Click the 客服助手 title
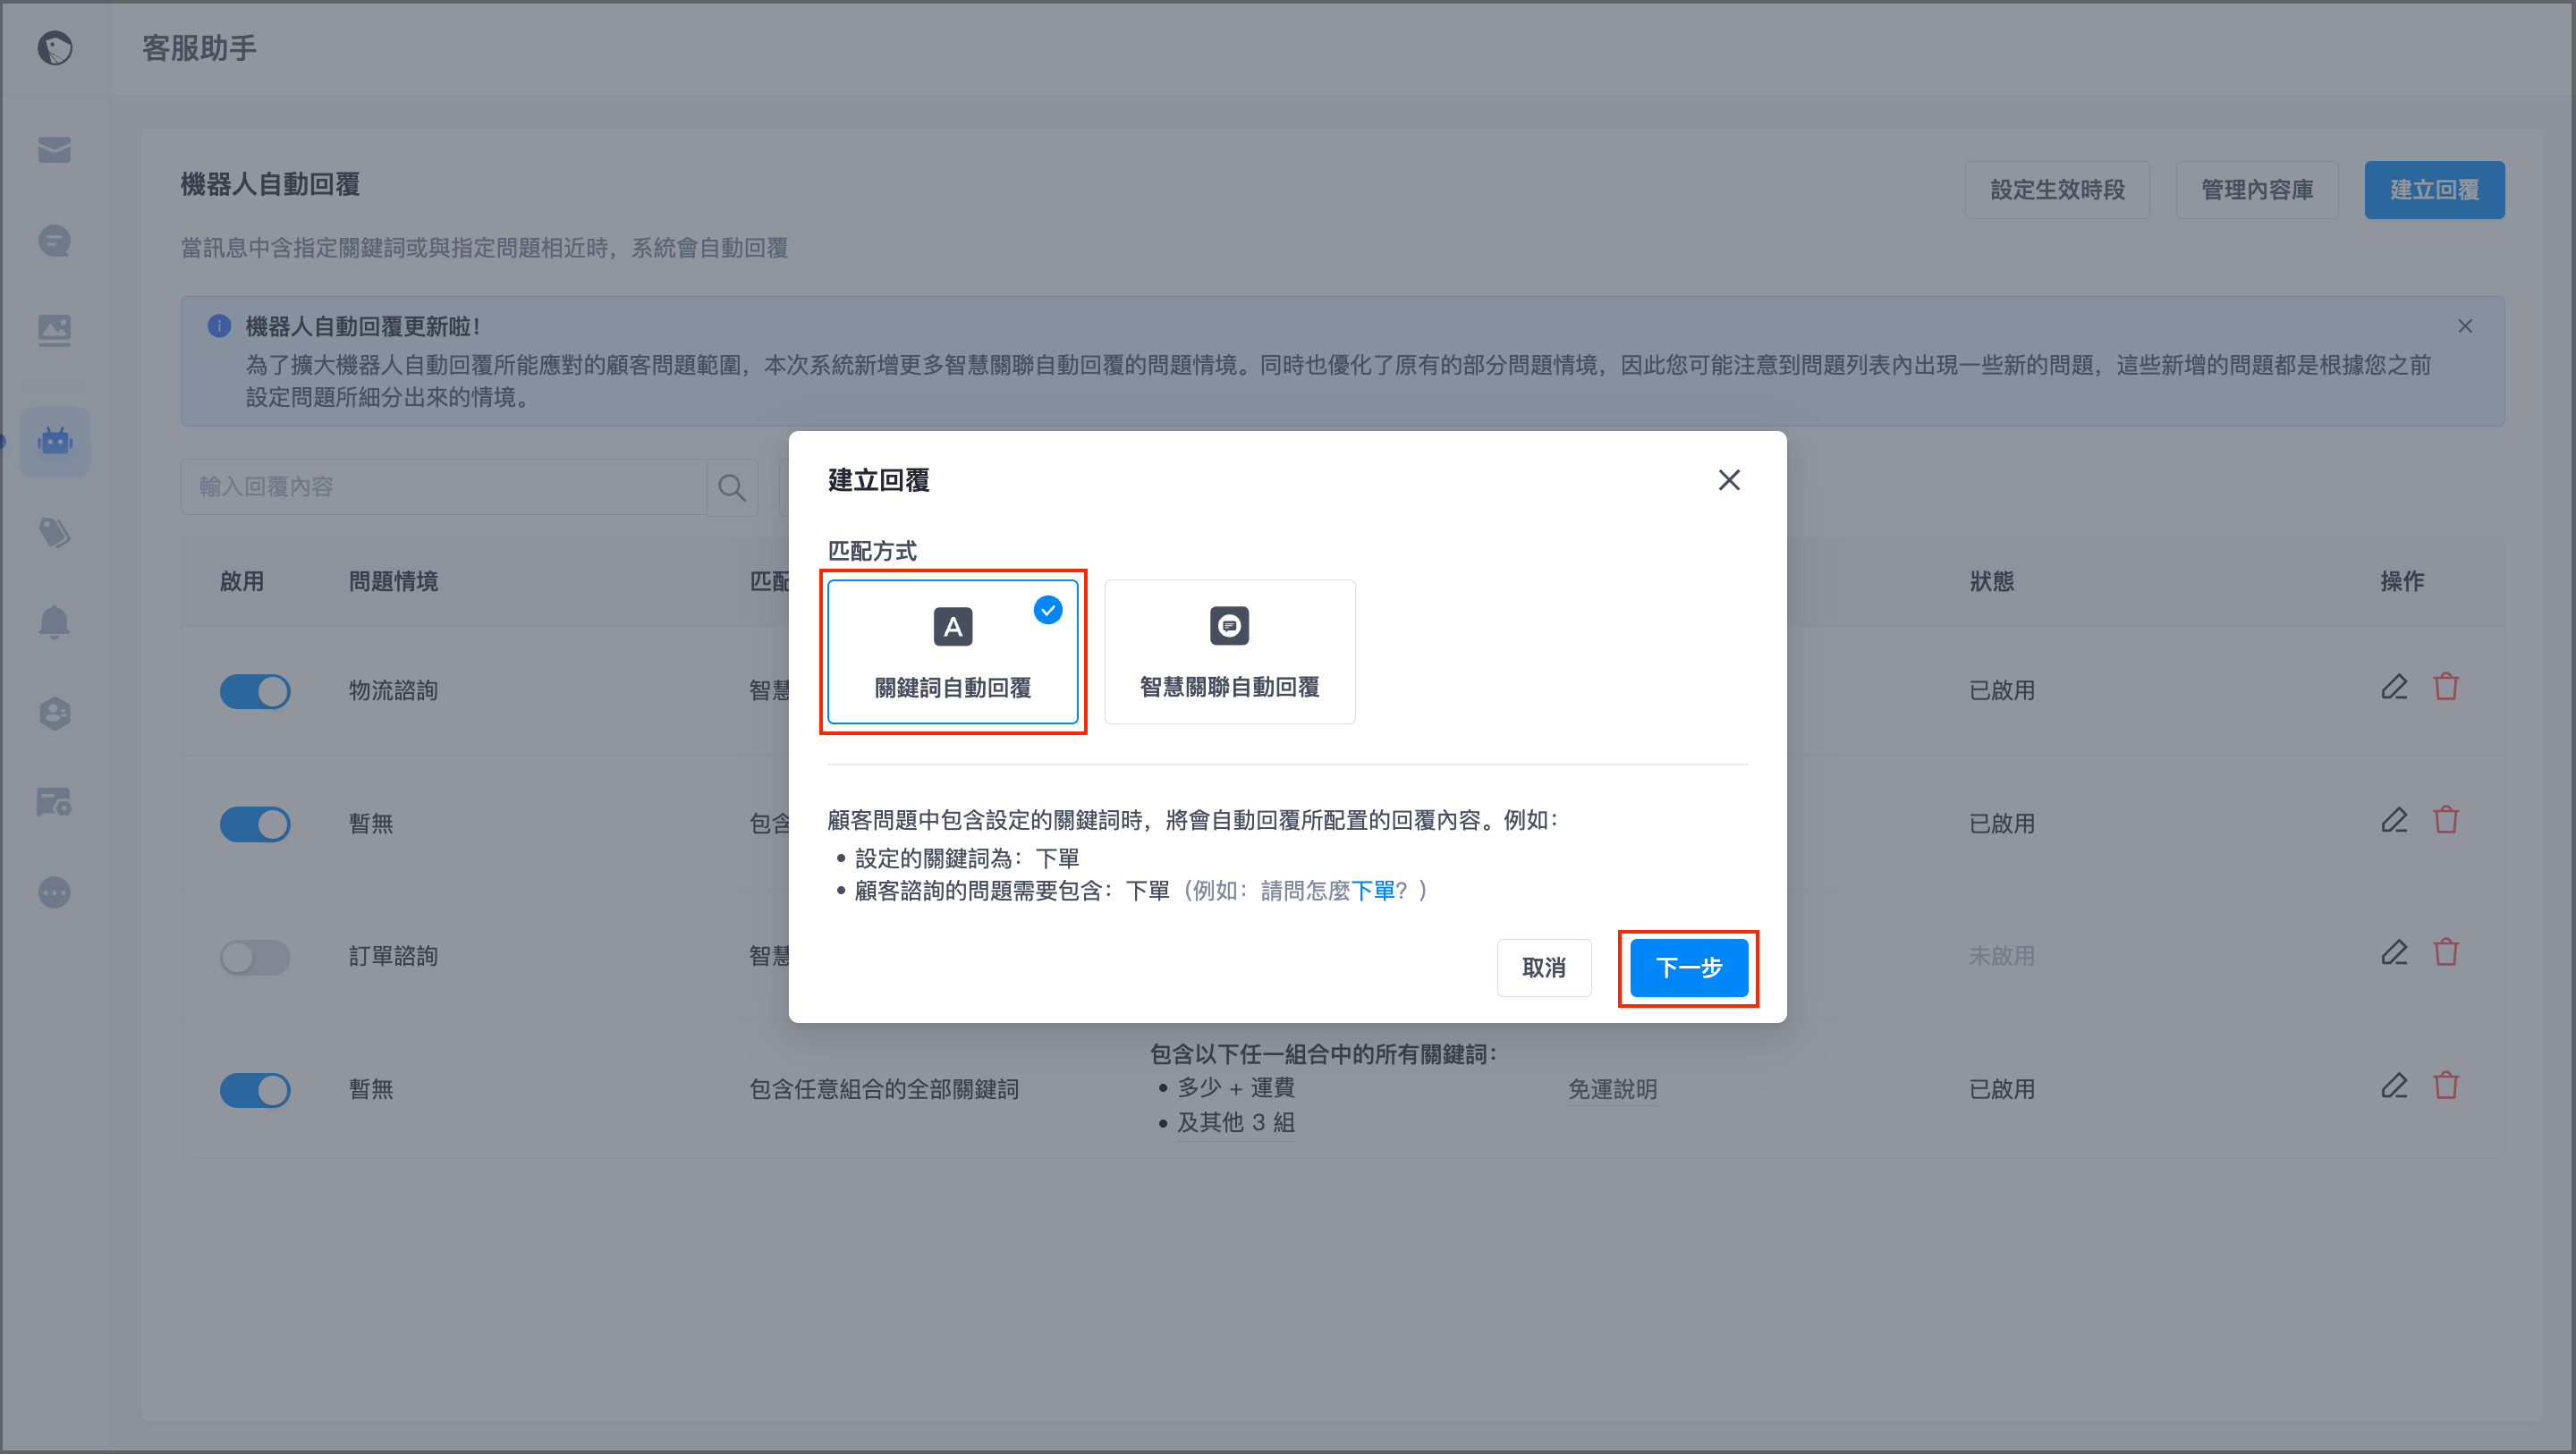2576x1454 pixels. click(x=199, y=48)
